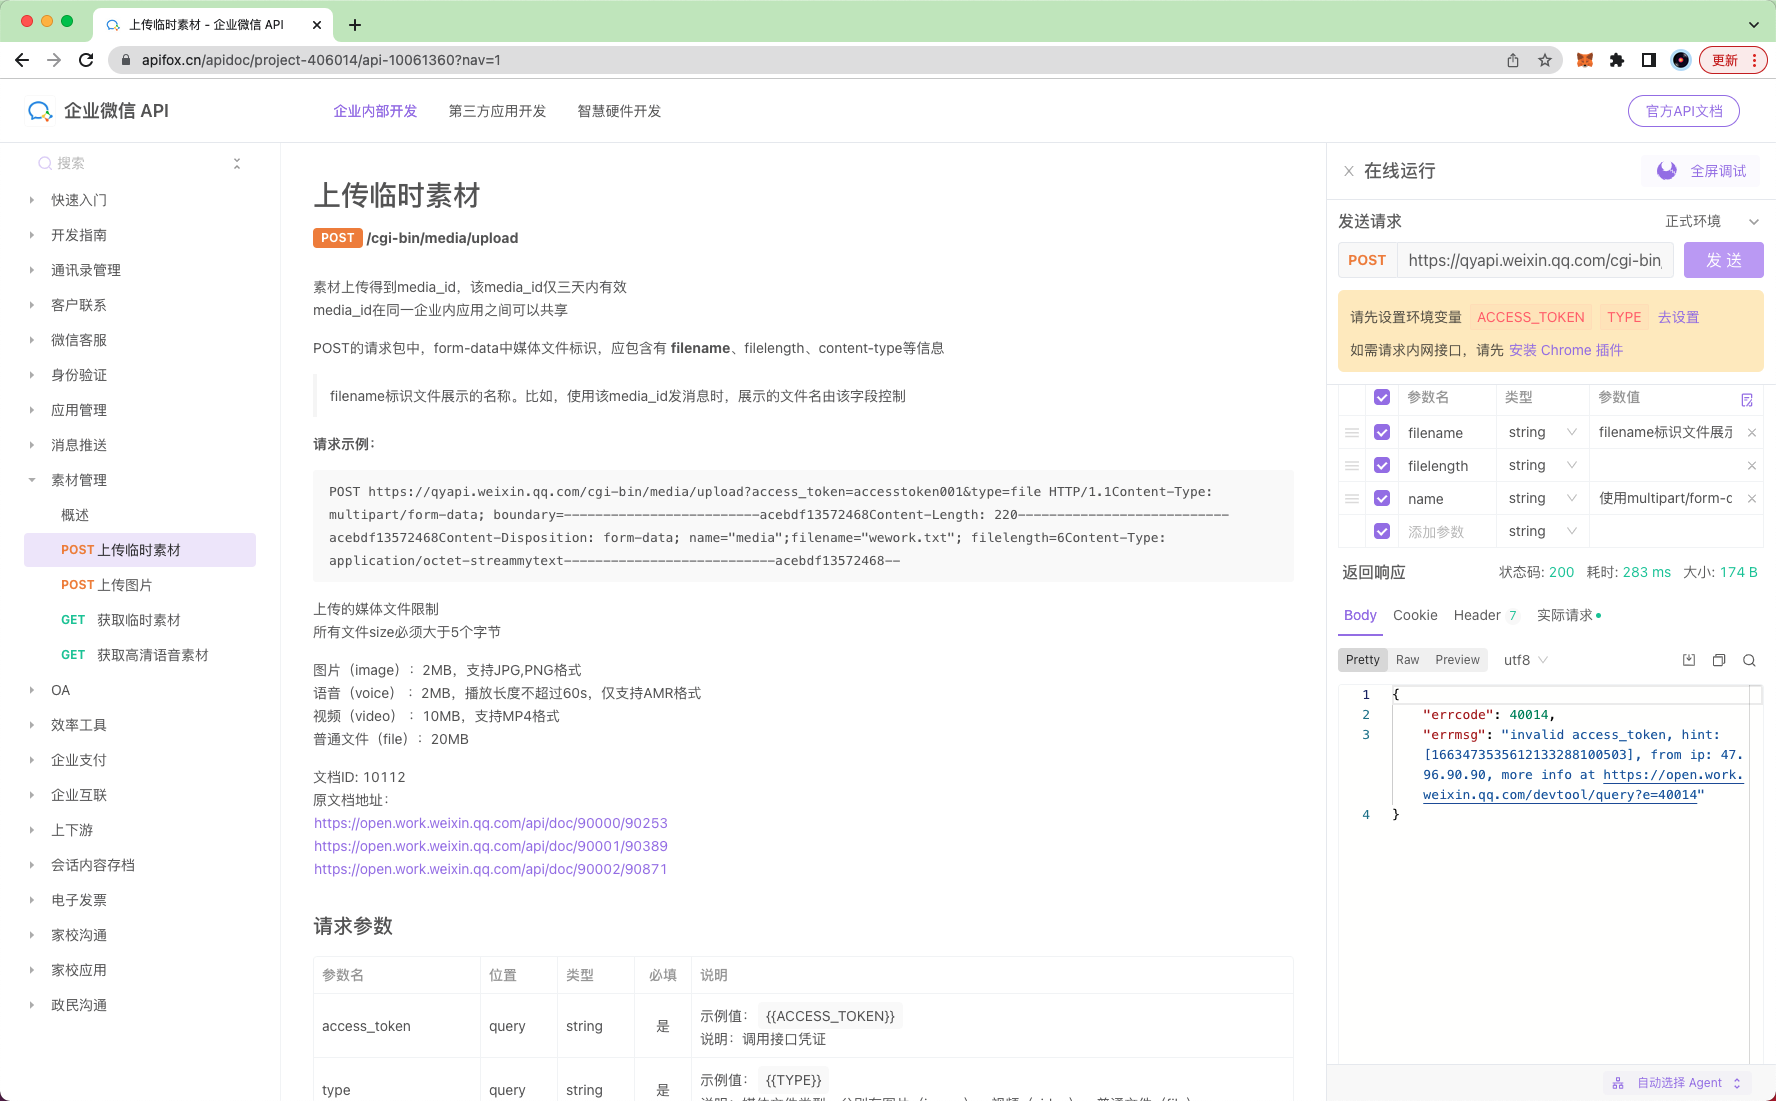Image resolution: width=1776 pixels, height=1101 pixels.
Task: Click the 发送 send button
Action: (x=1723, y=260)
